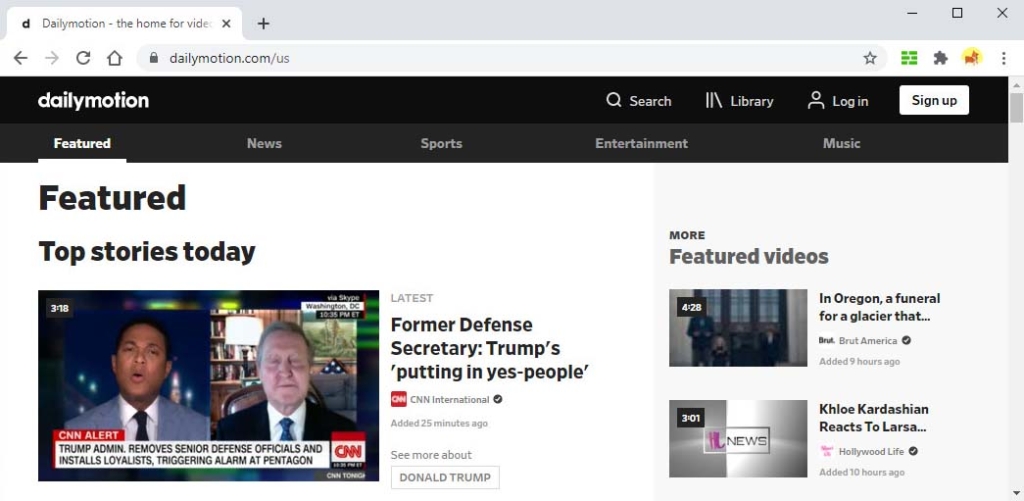Open the Sports tab
This screenshot has height=501, width=1024.
pos(441,143)
